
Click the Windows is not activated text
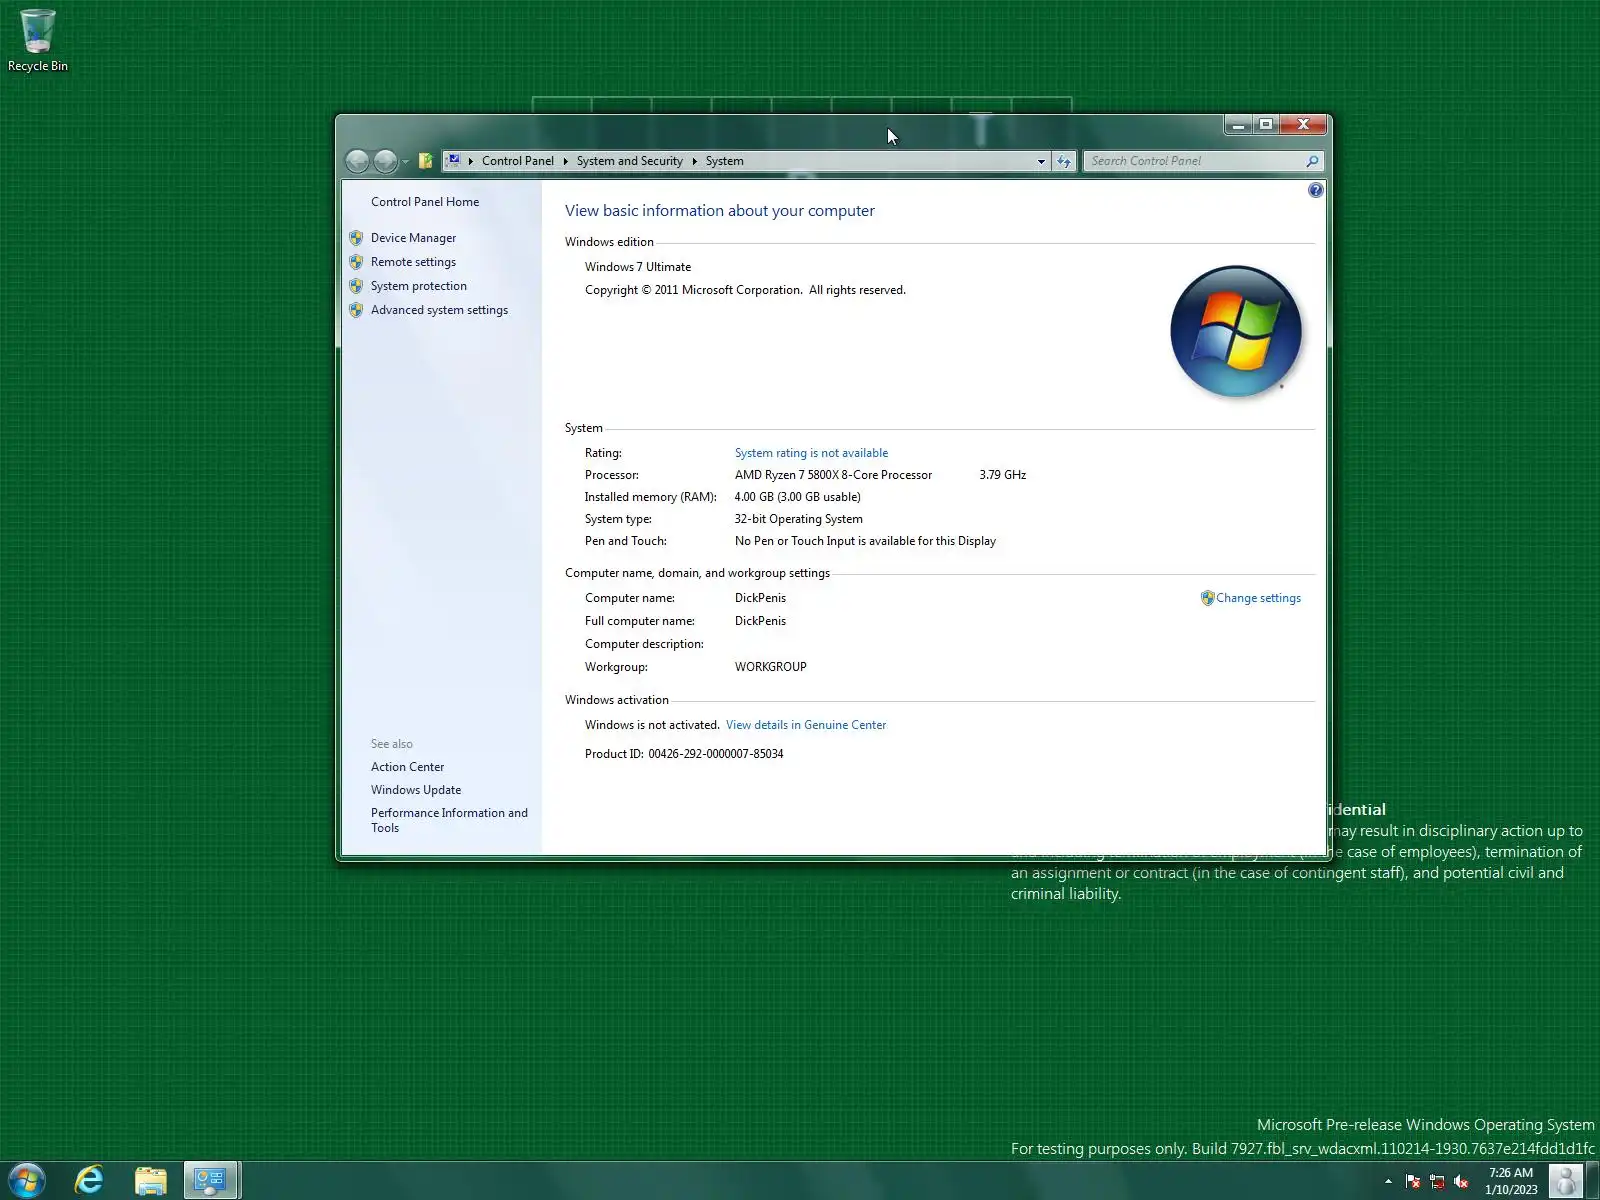coord(652,725)
